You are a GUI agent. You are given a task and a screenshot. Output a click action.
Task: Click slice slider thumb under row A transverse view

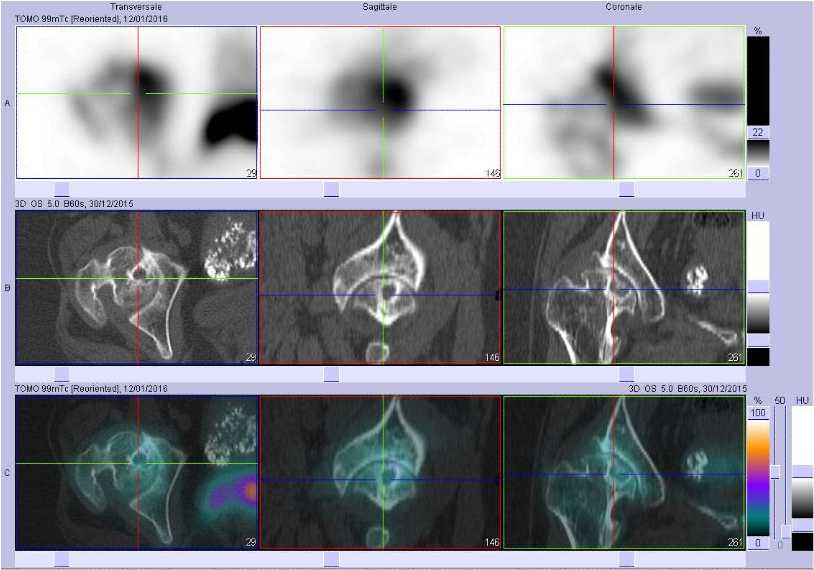pyautogui.click(x=62, y=189)
